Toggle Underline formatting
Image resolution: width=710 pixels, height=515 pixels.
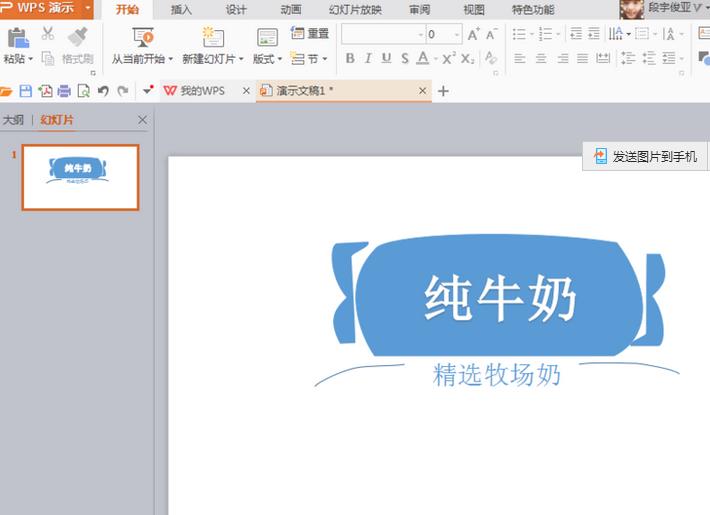click(386, 59)
